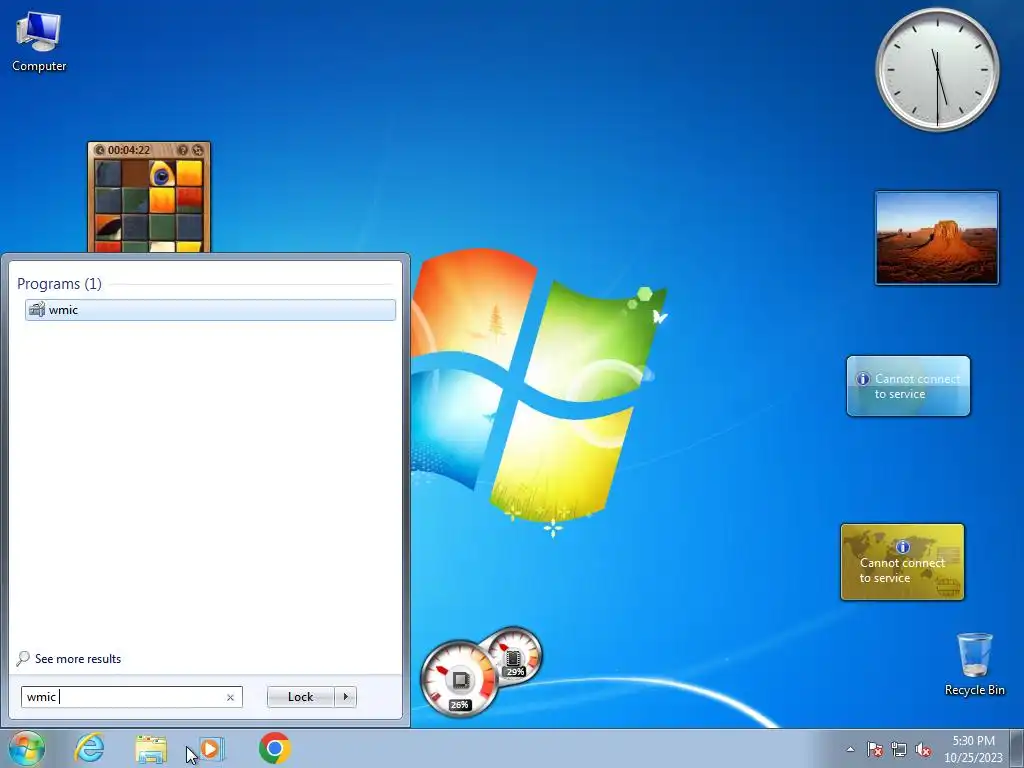Screen dimensions: 1024x768
Task: Show the Picture Puzzle solved picture
Action: (183, 150)
